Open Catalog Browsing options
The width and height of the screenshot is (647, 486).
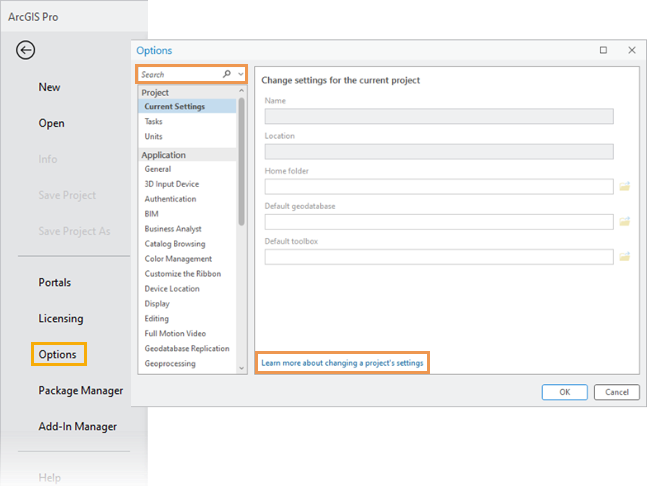click(175, 244)
